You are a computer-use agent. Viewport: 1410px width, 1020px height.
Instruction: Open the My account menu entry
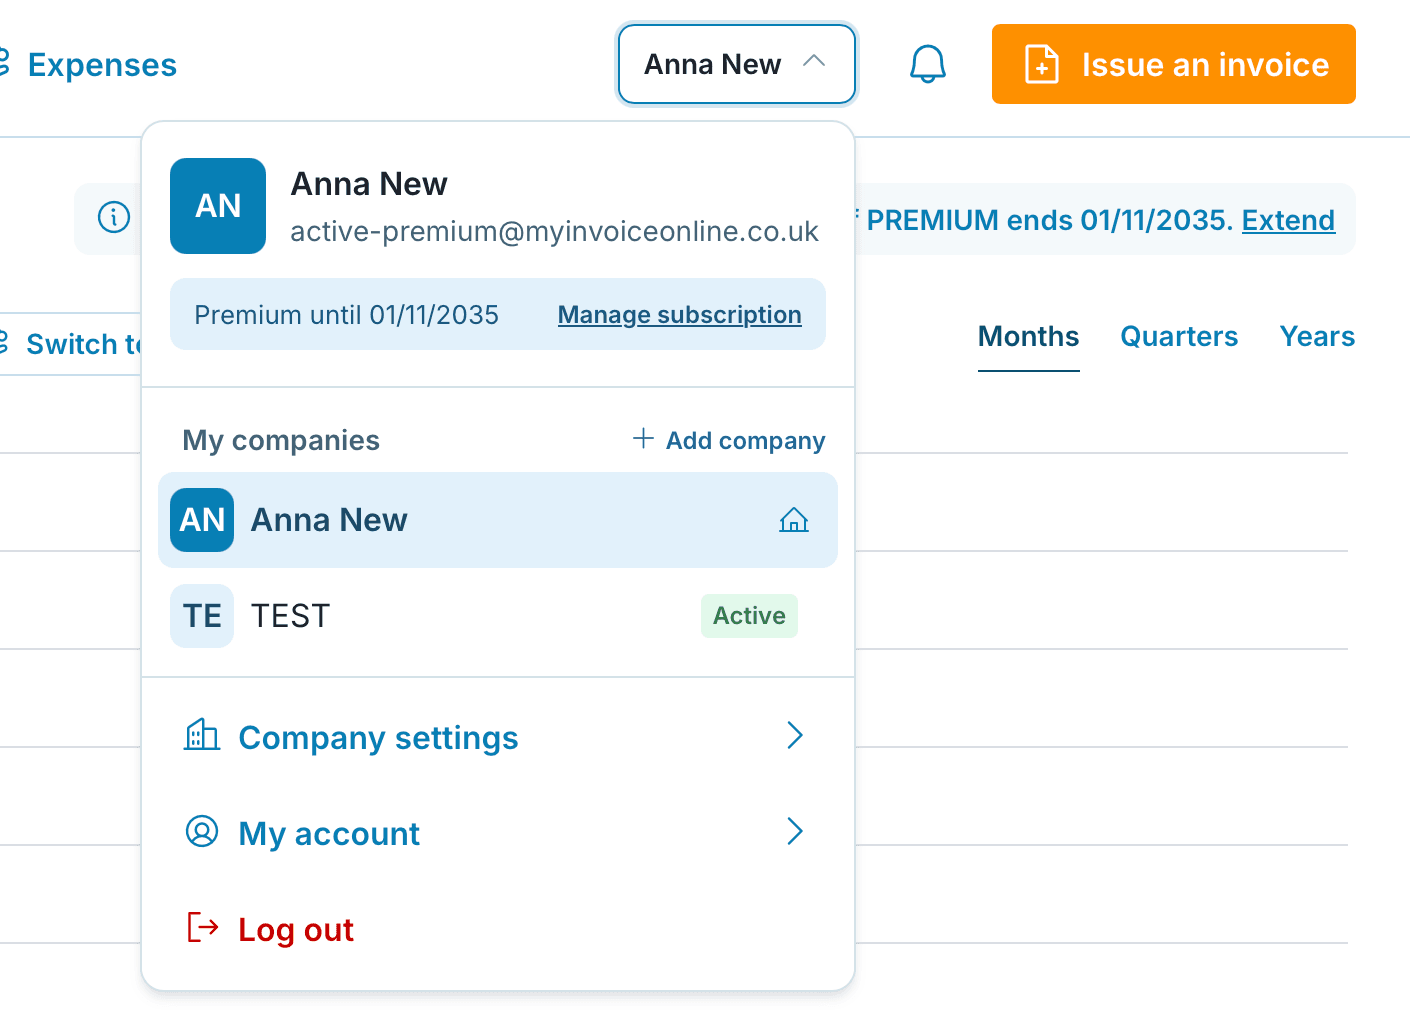pyautogui.click(x=498, y=833)
